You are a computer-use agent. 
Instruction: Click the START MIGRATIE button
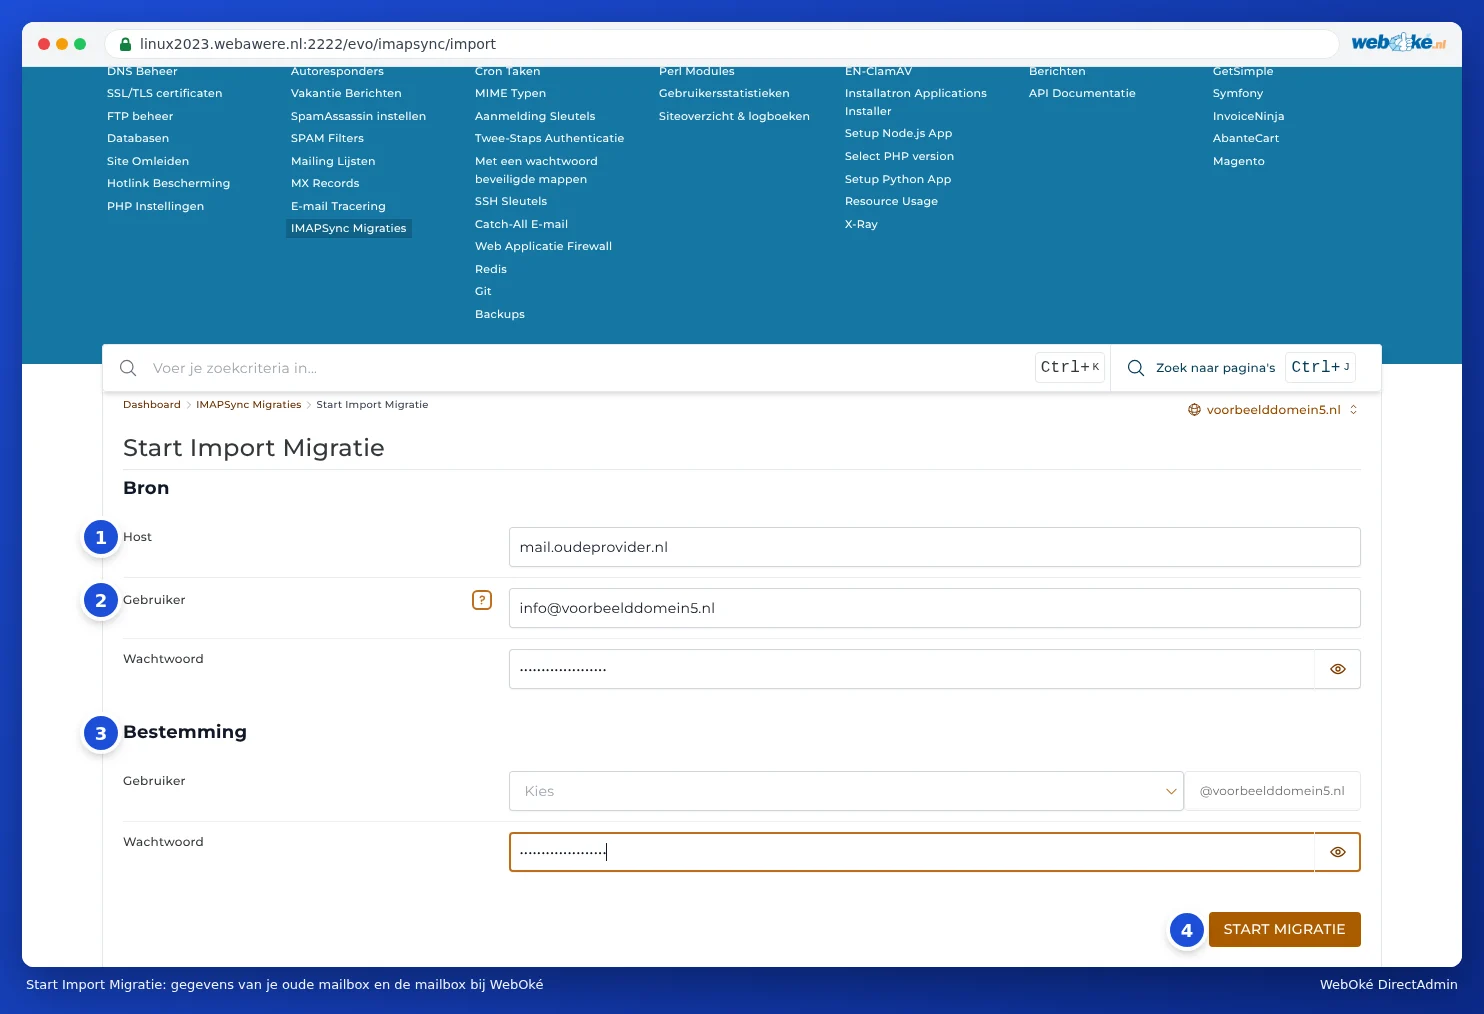(x=1284, y=929)
